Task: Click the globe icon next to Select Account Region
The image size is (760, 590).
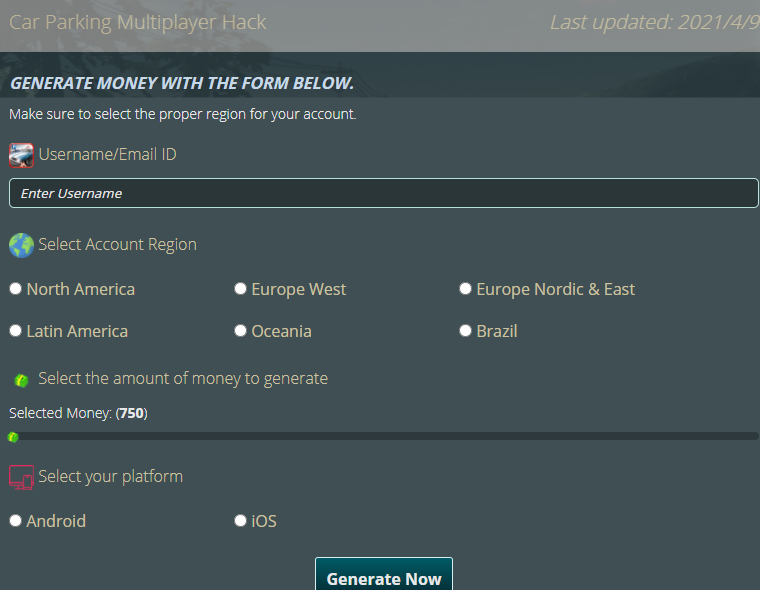Action: click(x=21, y=245)
